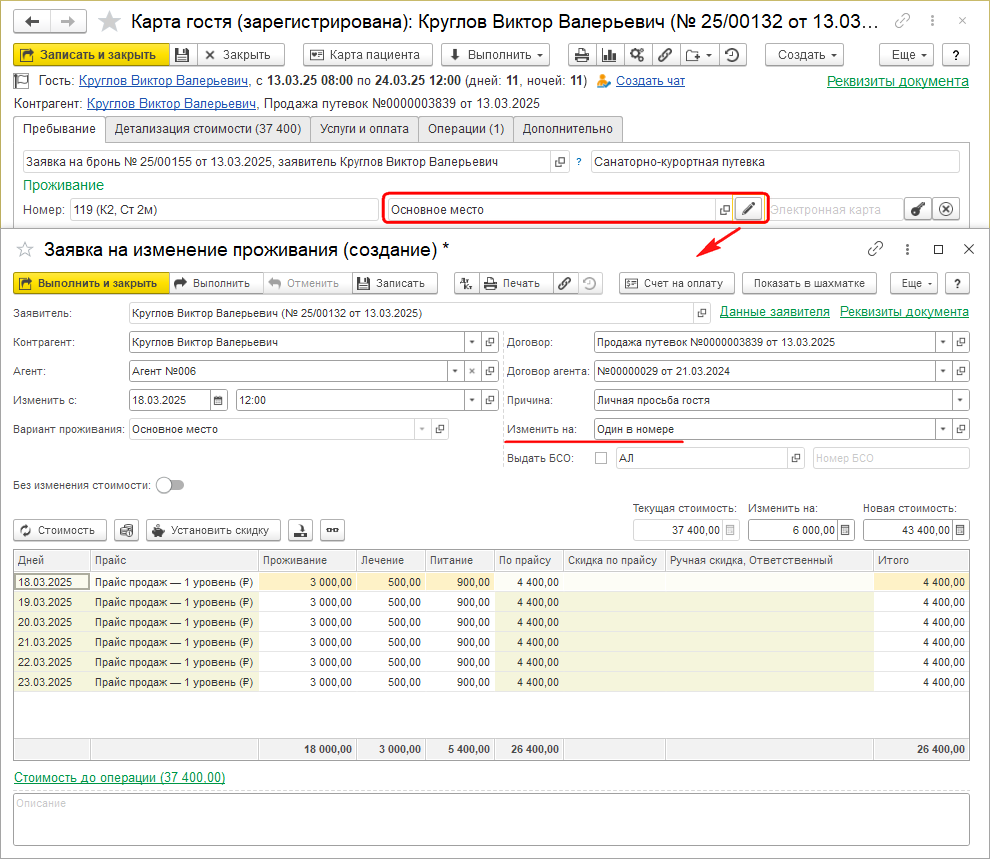Click the printer icon in guest card toolbar
Screen dimensions: 990x859
coord(582,55)
